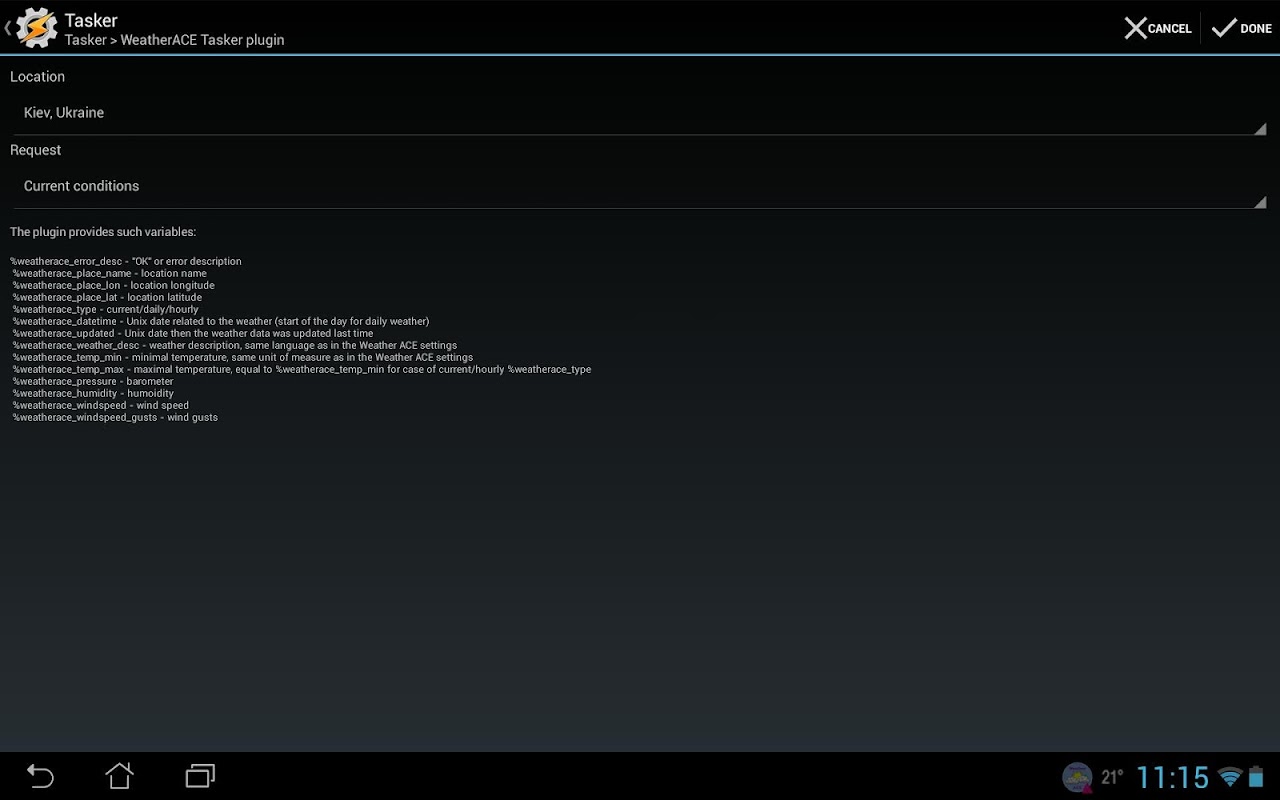Screen dimensions: 1280x800
Task: Tap the Tasker title text
Action: [x=91, y=20]
